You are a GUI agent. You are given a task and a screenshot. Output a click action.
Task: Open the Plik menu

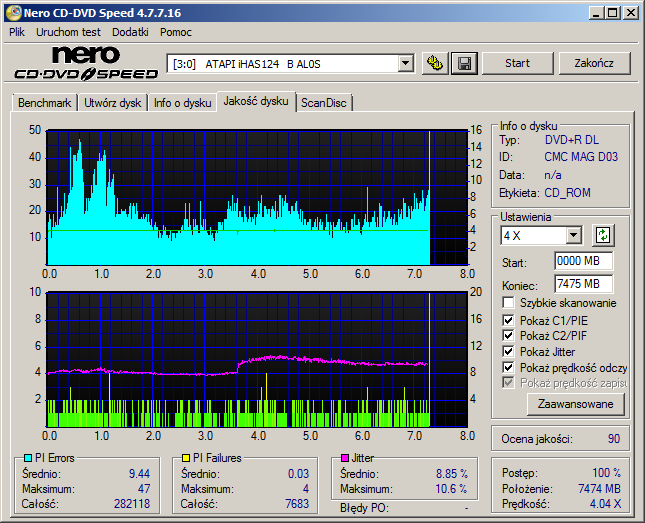coord(17,32)
